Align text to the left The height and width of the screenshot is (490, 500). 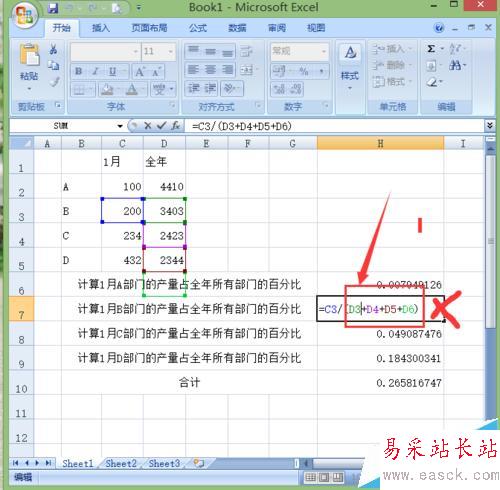193,70
